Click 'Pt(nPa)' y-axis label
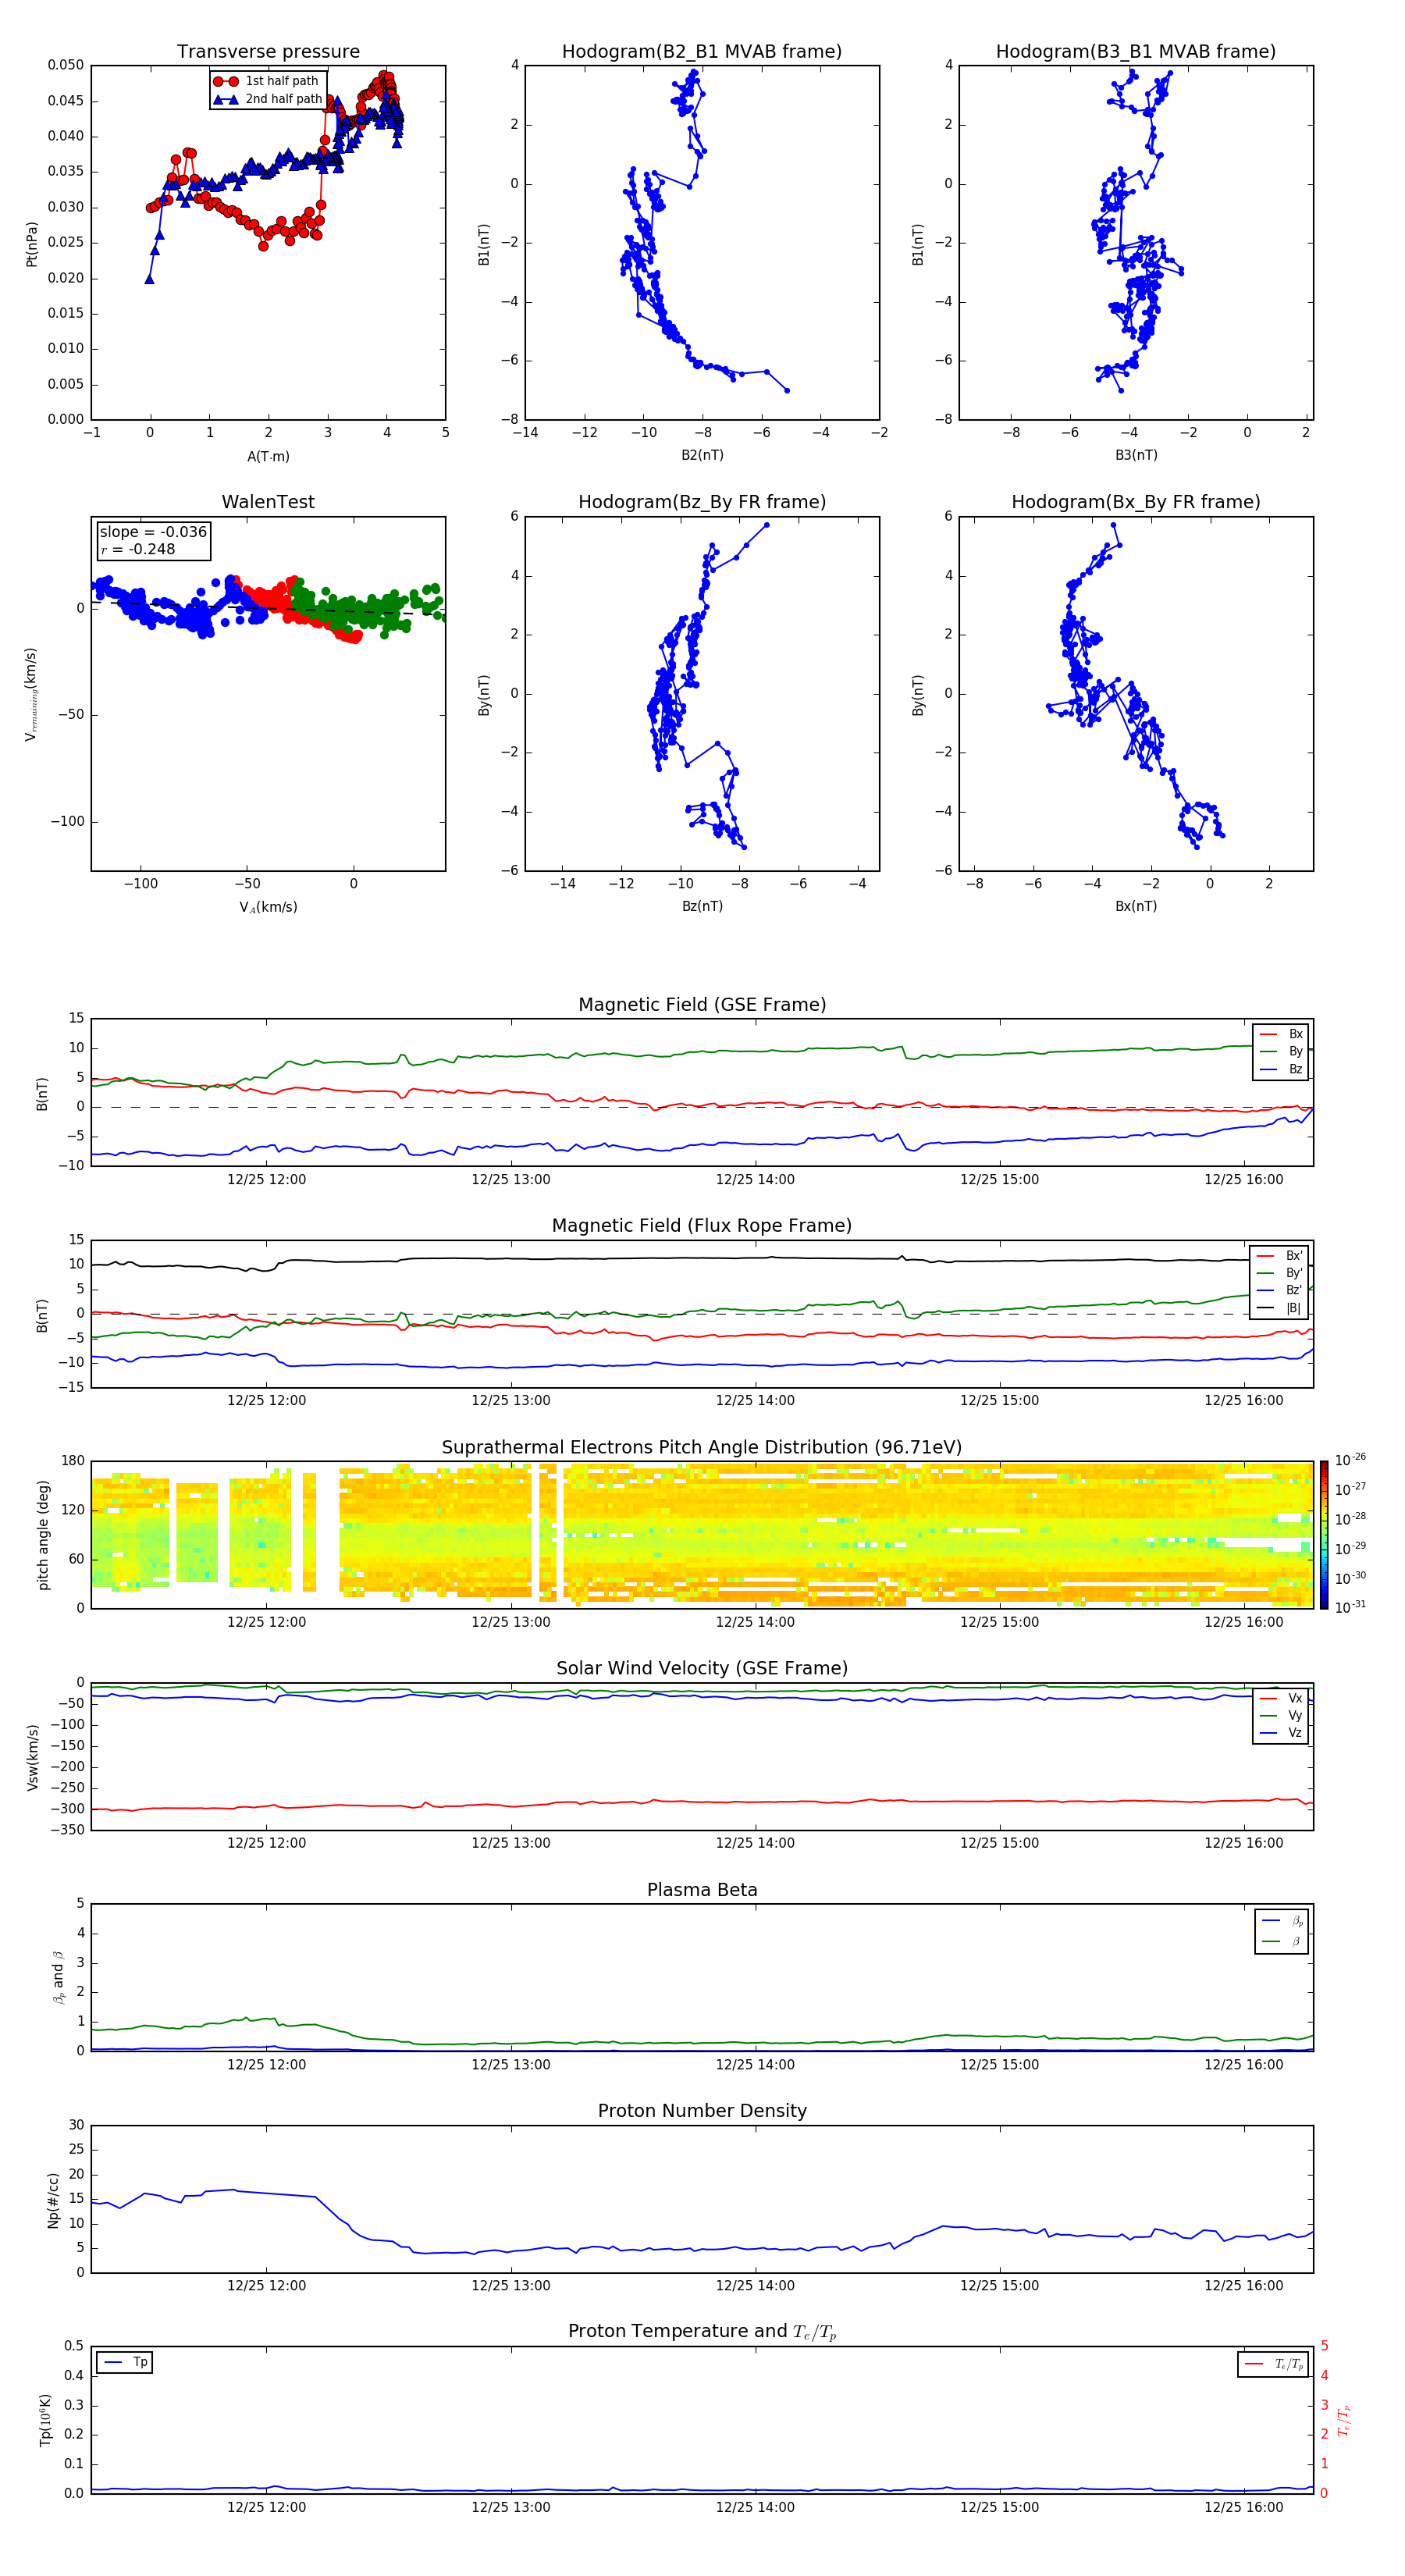This screenshot has height=2576, width=1405. pyautogui.click(x=31, y=243)
